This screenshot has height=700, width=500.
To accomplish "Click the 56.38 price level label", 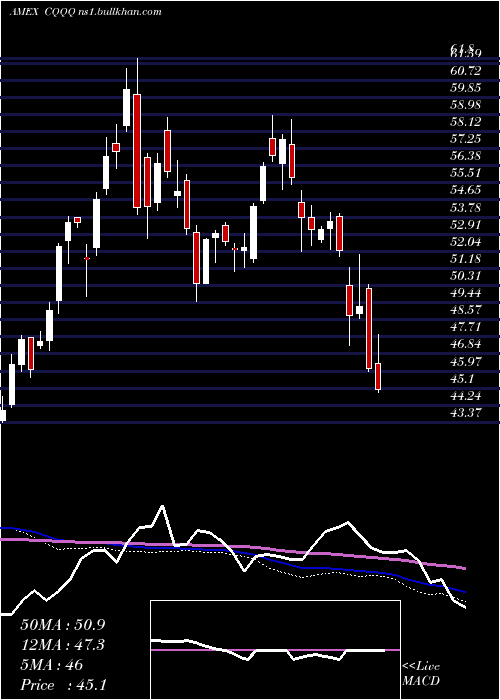I will coord(466,156).
